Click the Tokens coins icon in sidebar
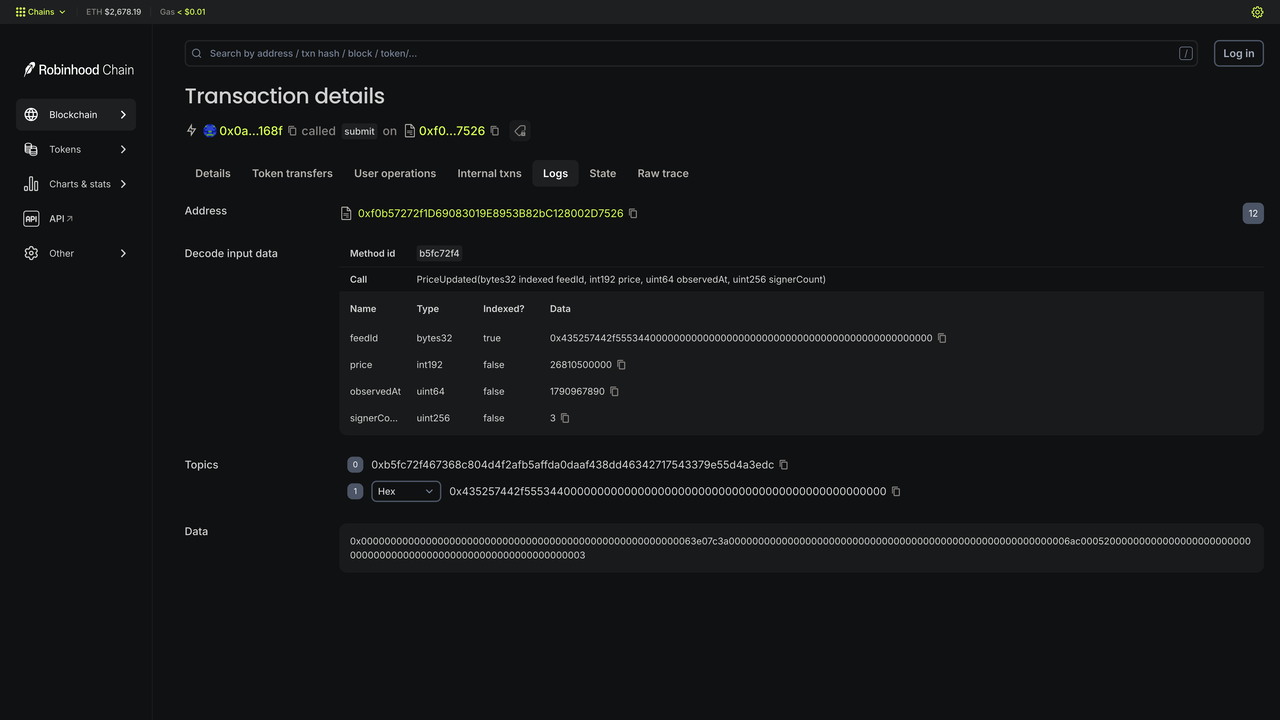Screen dimensions: 1280x720 click(31, 149)
